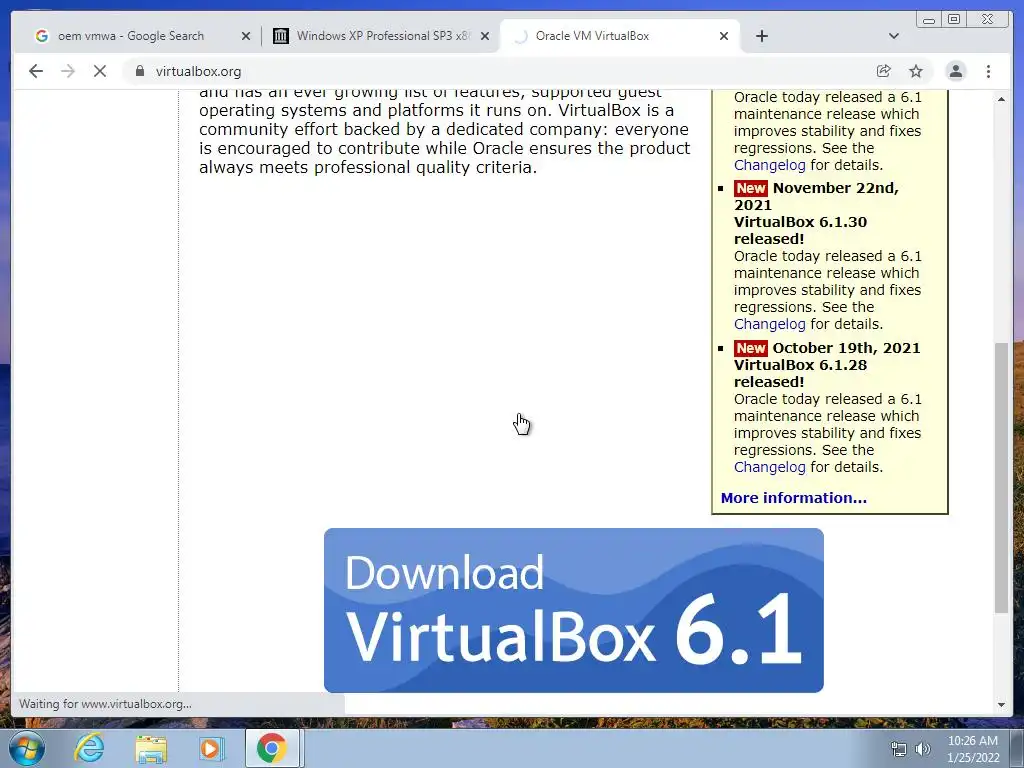Open a new tab with plus button
This screenshot has width=1024, height=768.
point(761,36)
